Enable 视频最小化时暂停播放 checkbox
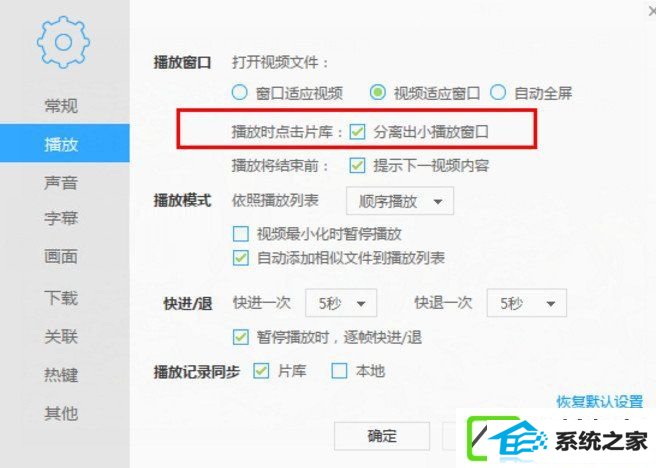 click(241, 234)
